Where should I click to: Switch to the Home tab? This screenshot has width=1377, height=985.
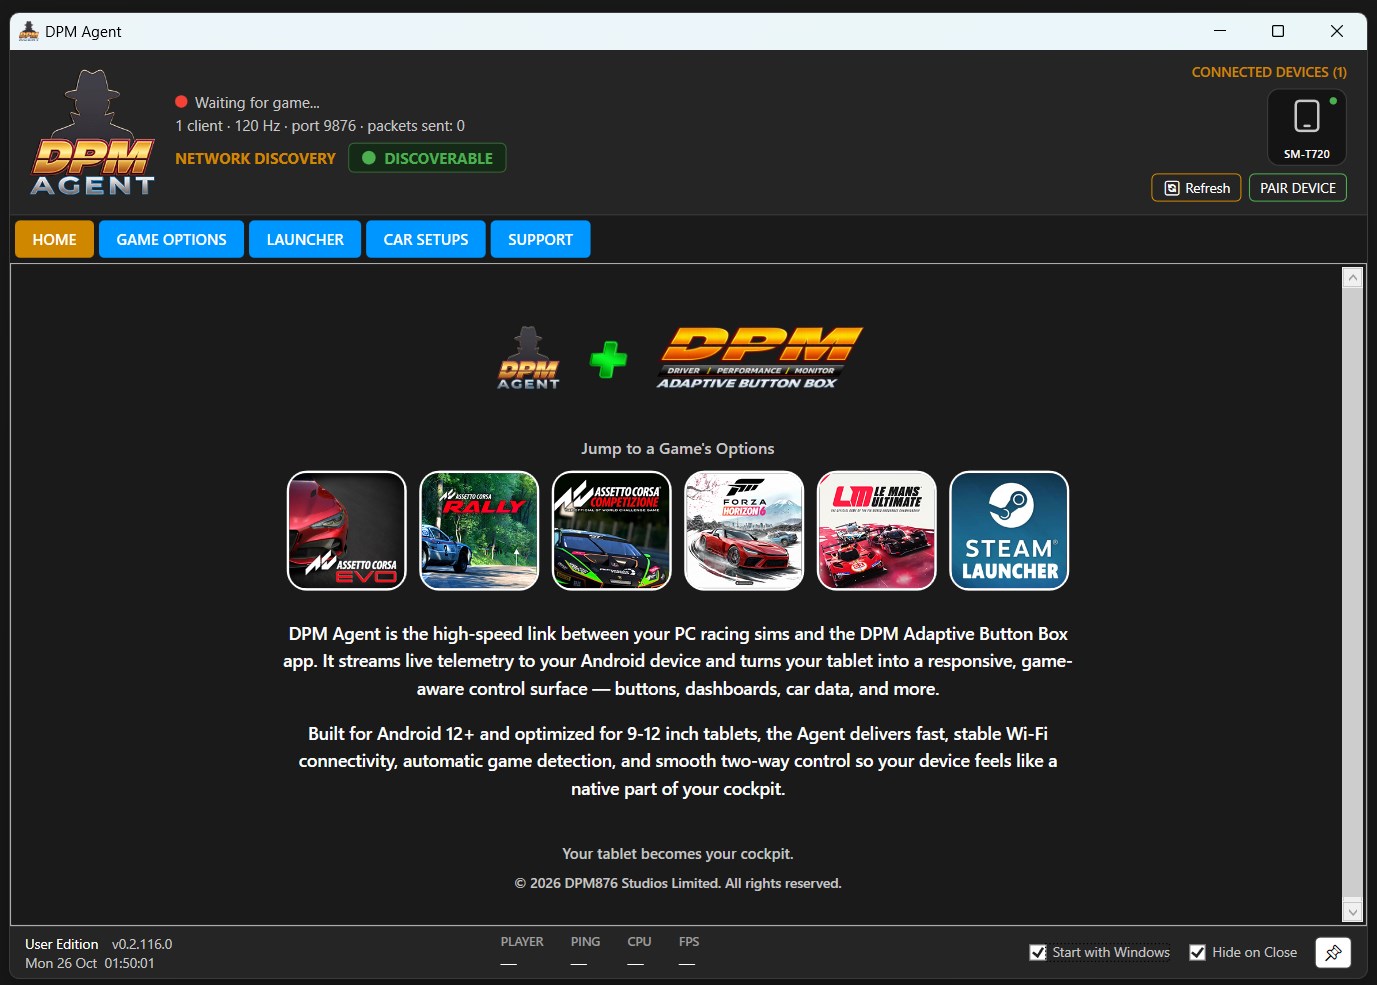pyautogui.click(x=54, y=239)
